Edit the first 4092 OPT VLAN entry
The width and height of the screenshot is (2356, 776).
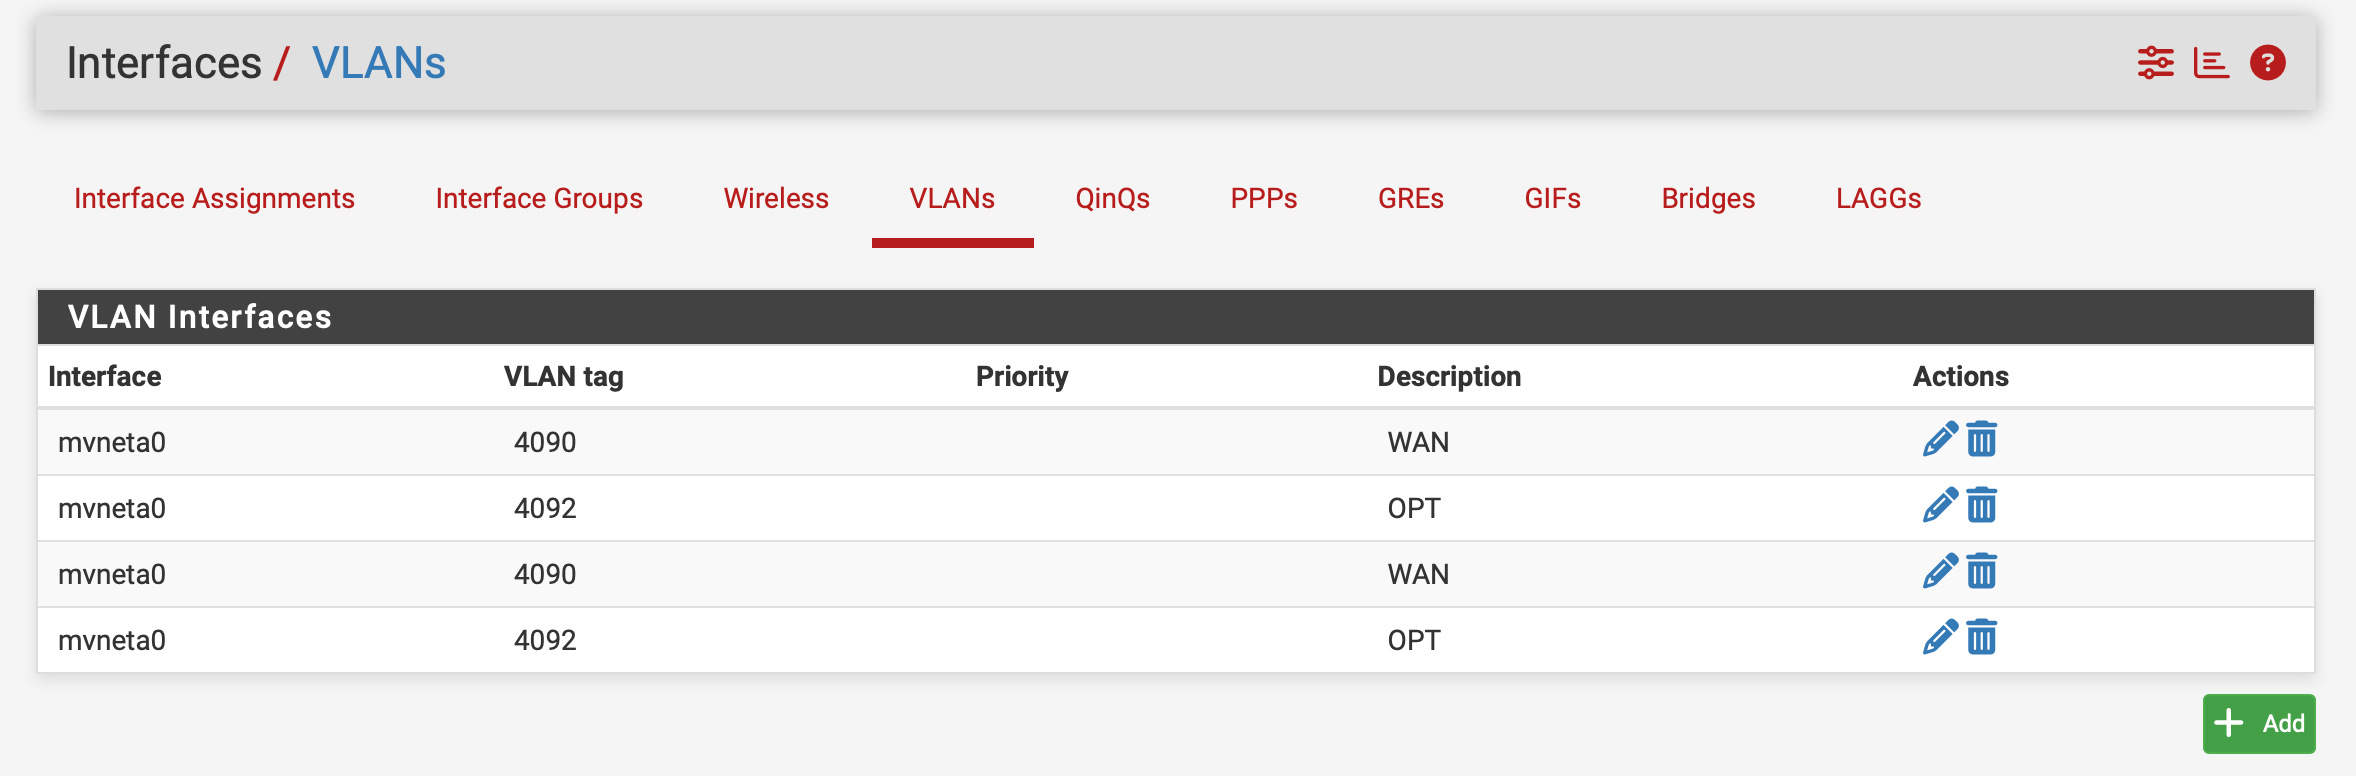tap(1939, 506)
